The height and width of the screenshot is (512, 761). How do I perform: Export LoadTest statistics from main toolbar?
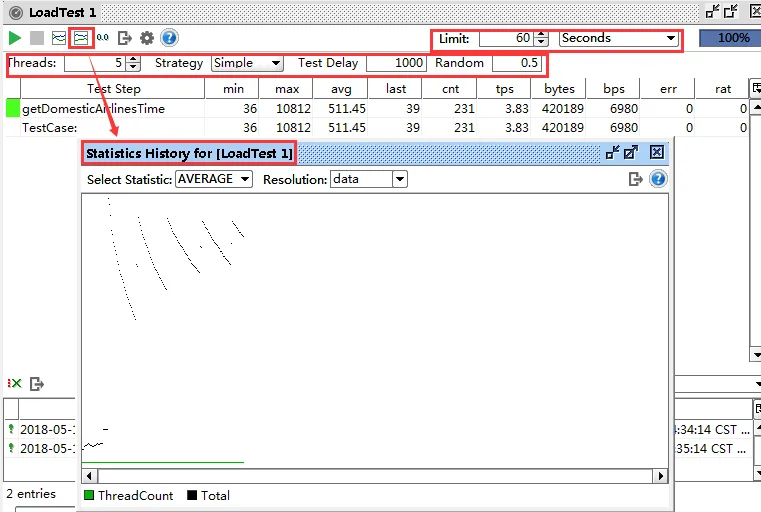(125, 38)
